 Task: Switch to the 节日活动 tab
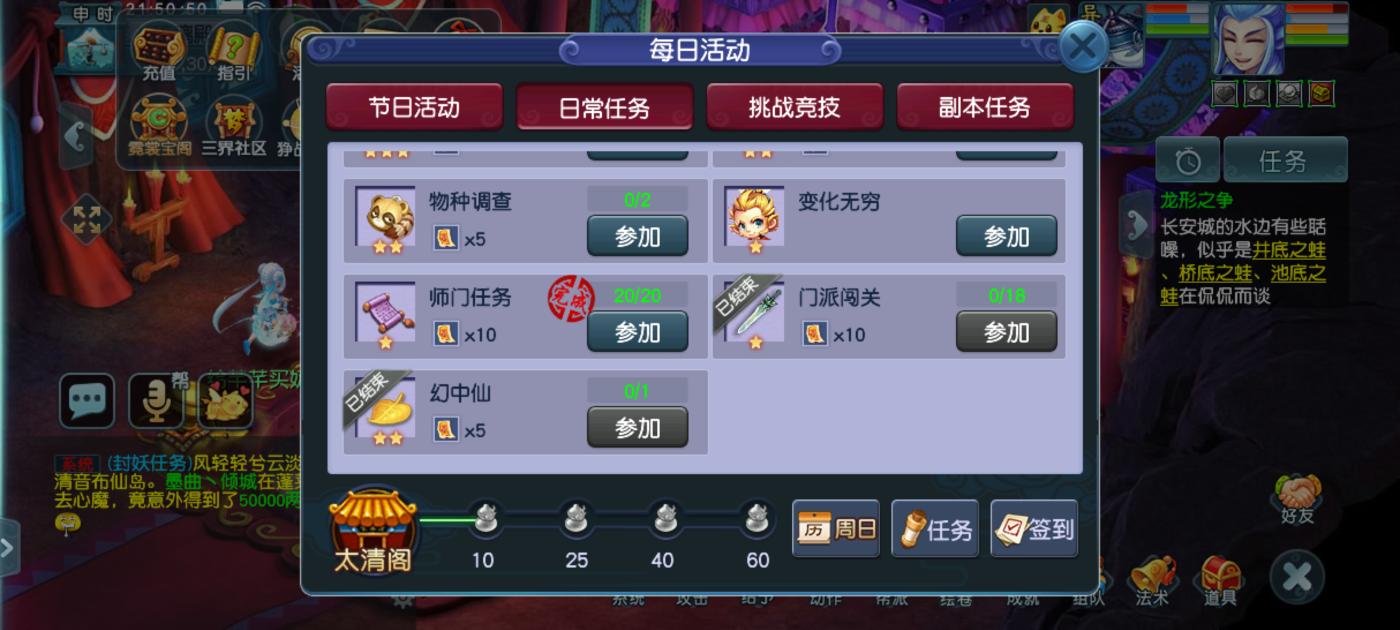click(x=414, y=107)
